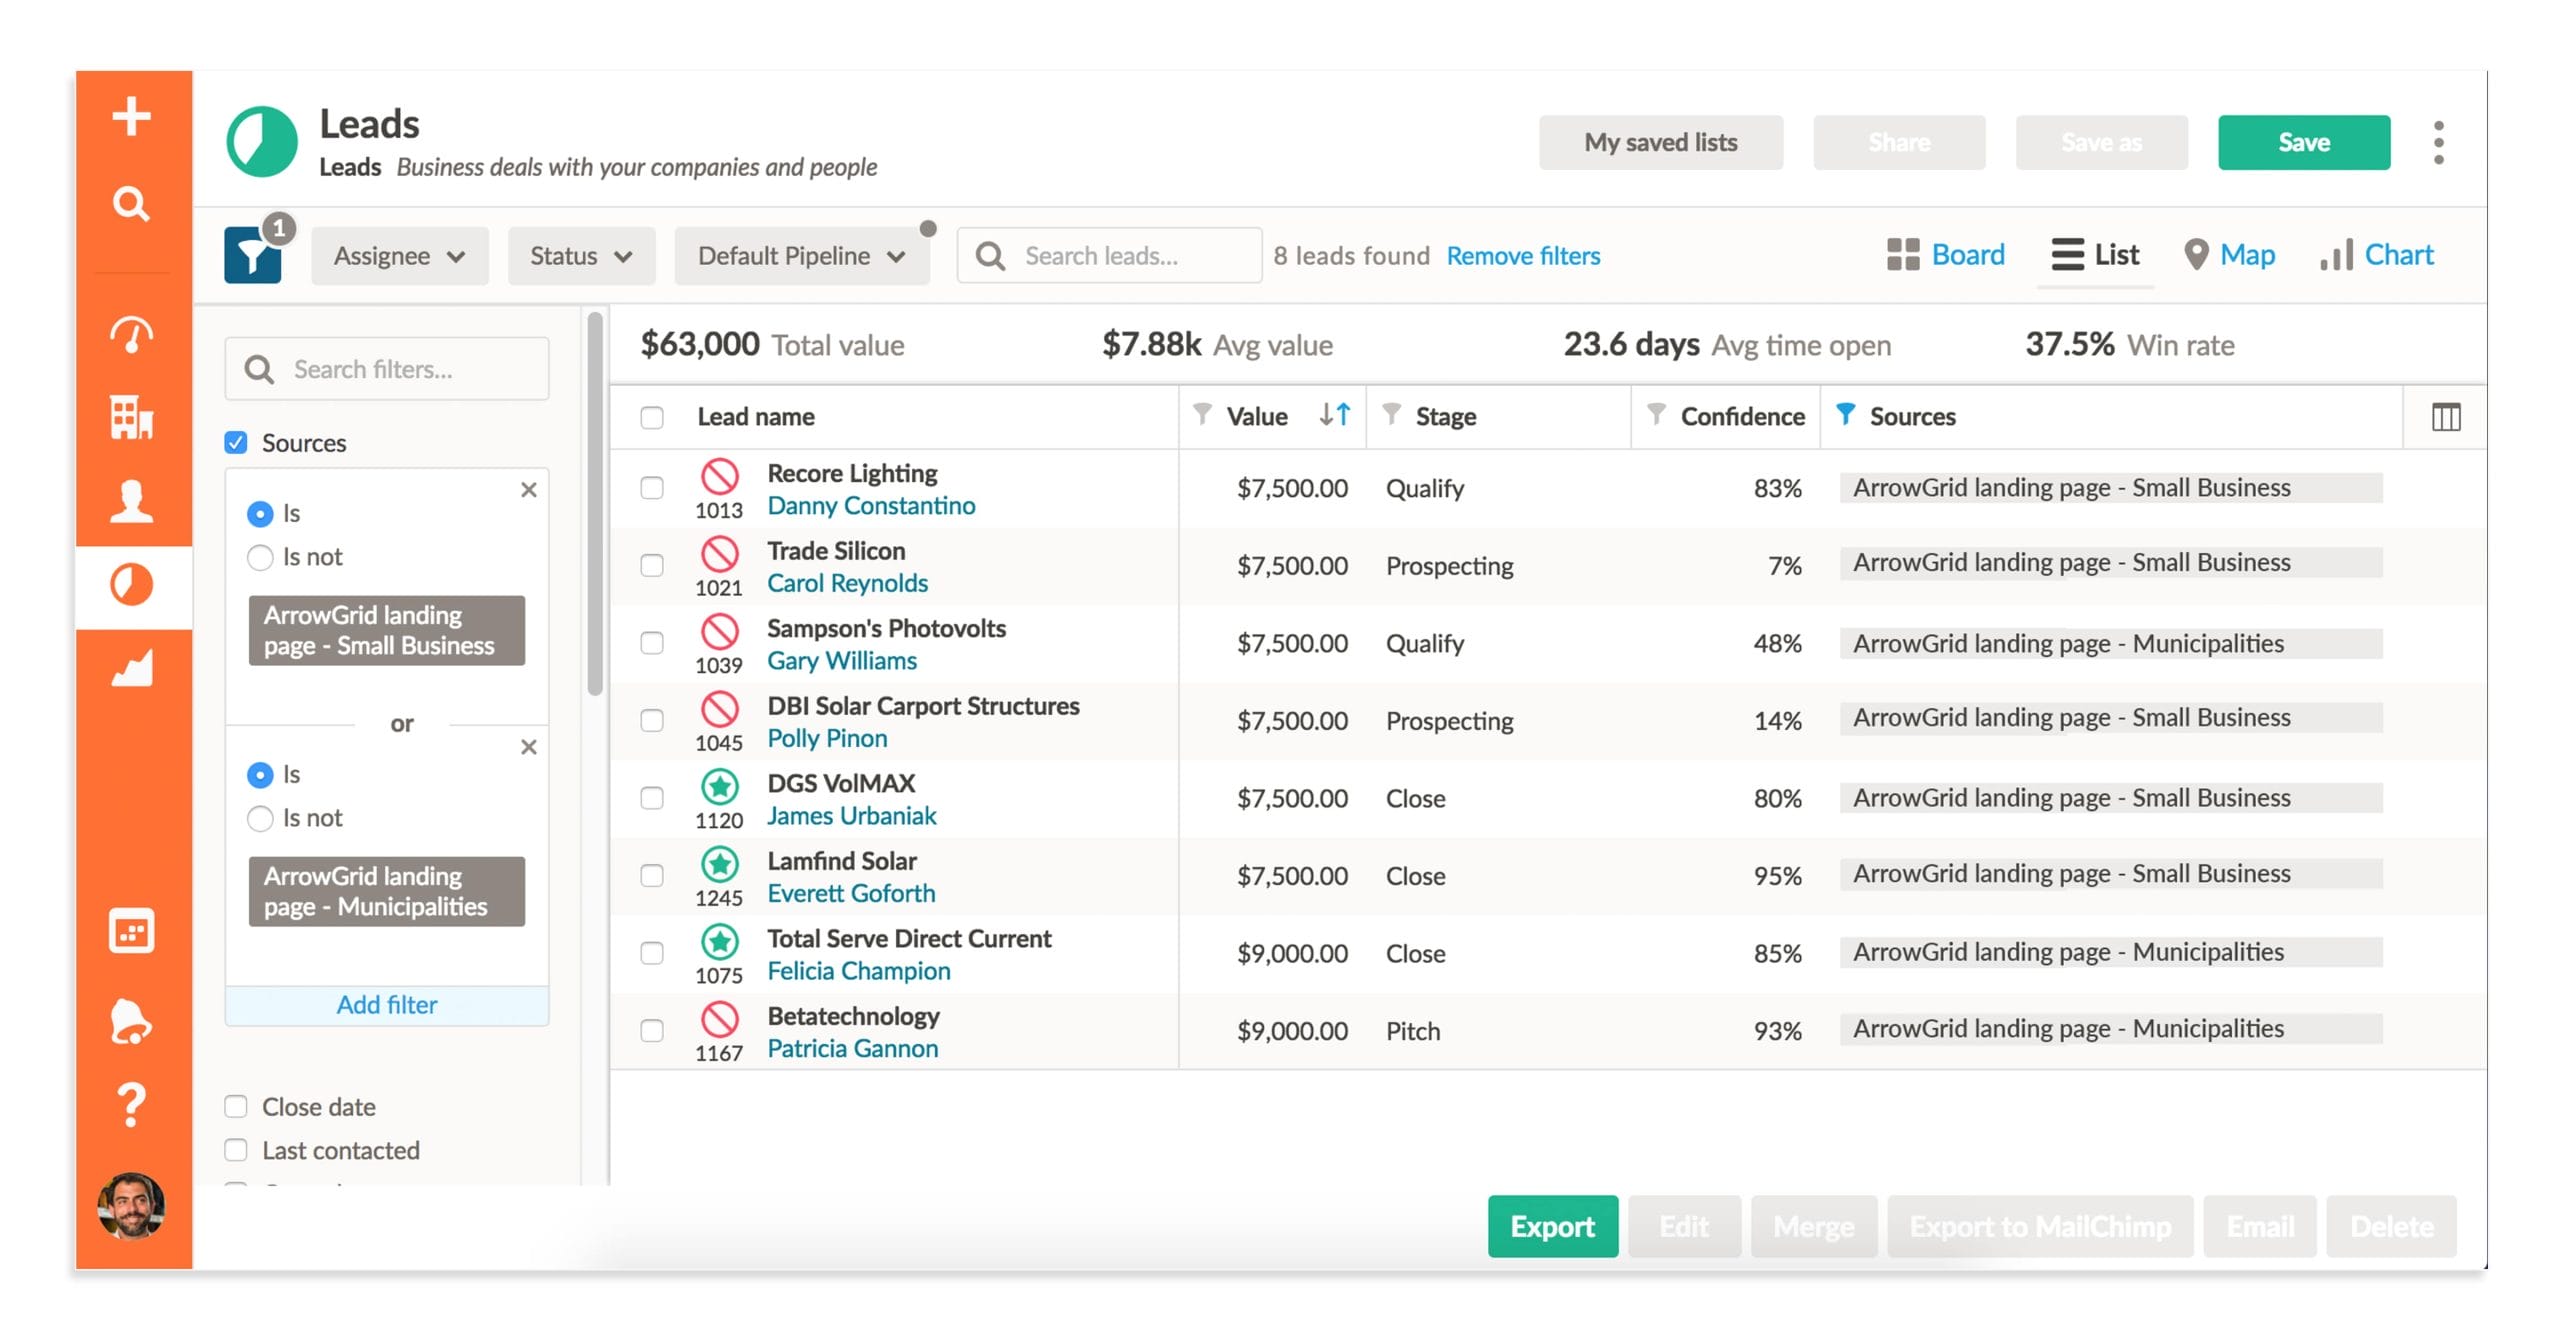Open the Status dropdown
This screenshot has height=1333, width=2560.
[x=581, y=255]
